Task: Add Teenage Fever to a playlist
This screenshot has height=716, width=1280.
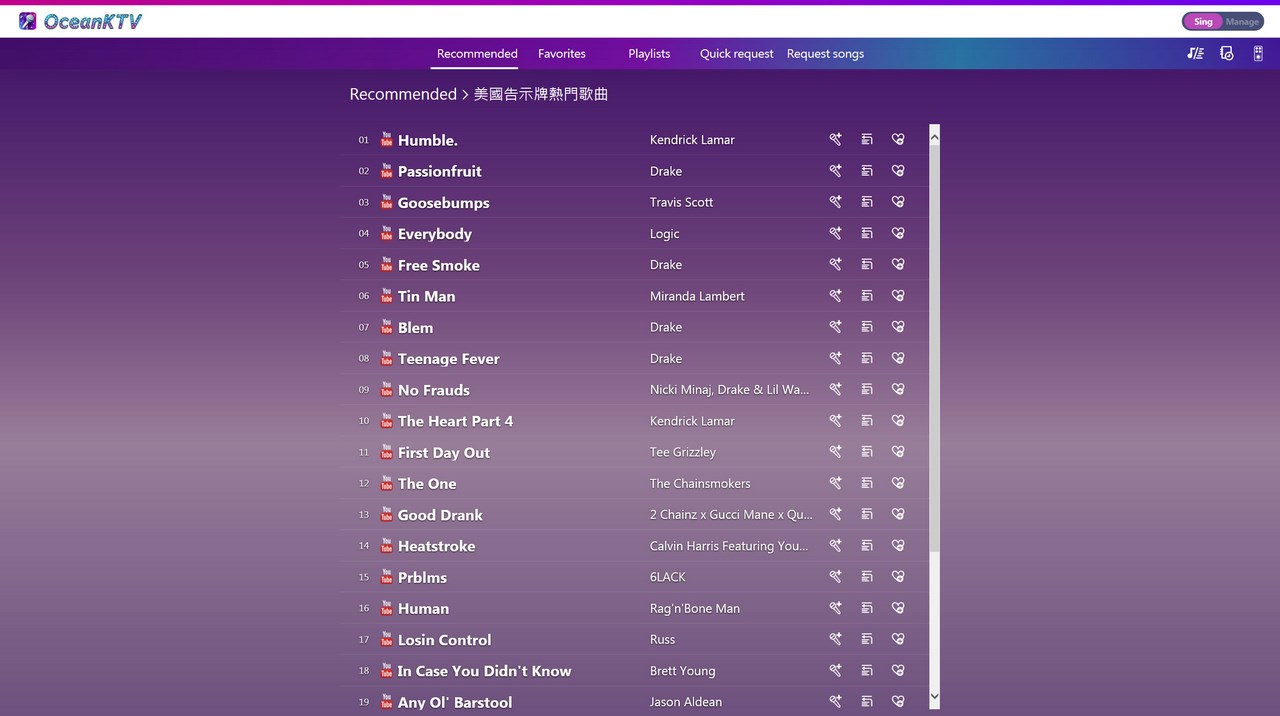Action: (867, 358)
